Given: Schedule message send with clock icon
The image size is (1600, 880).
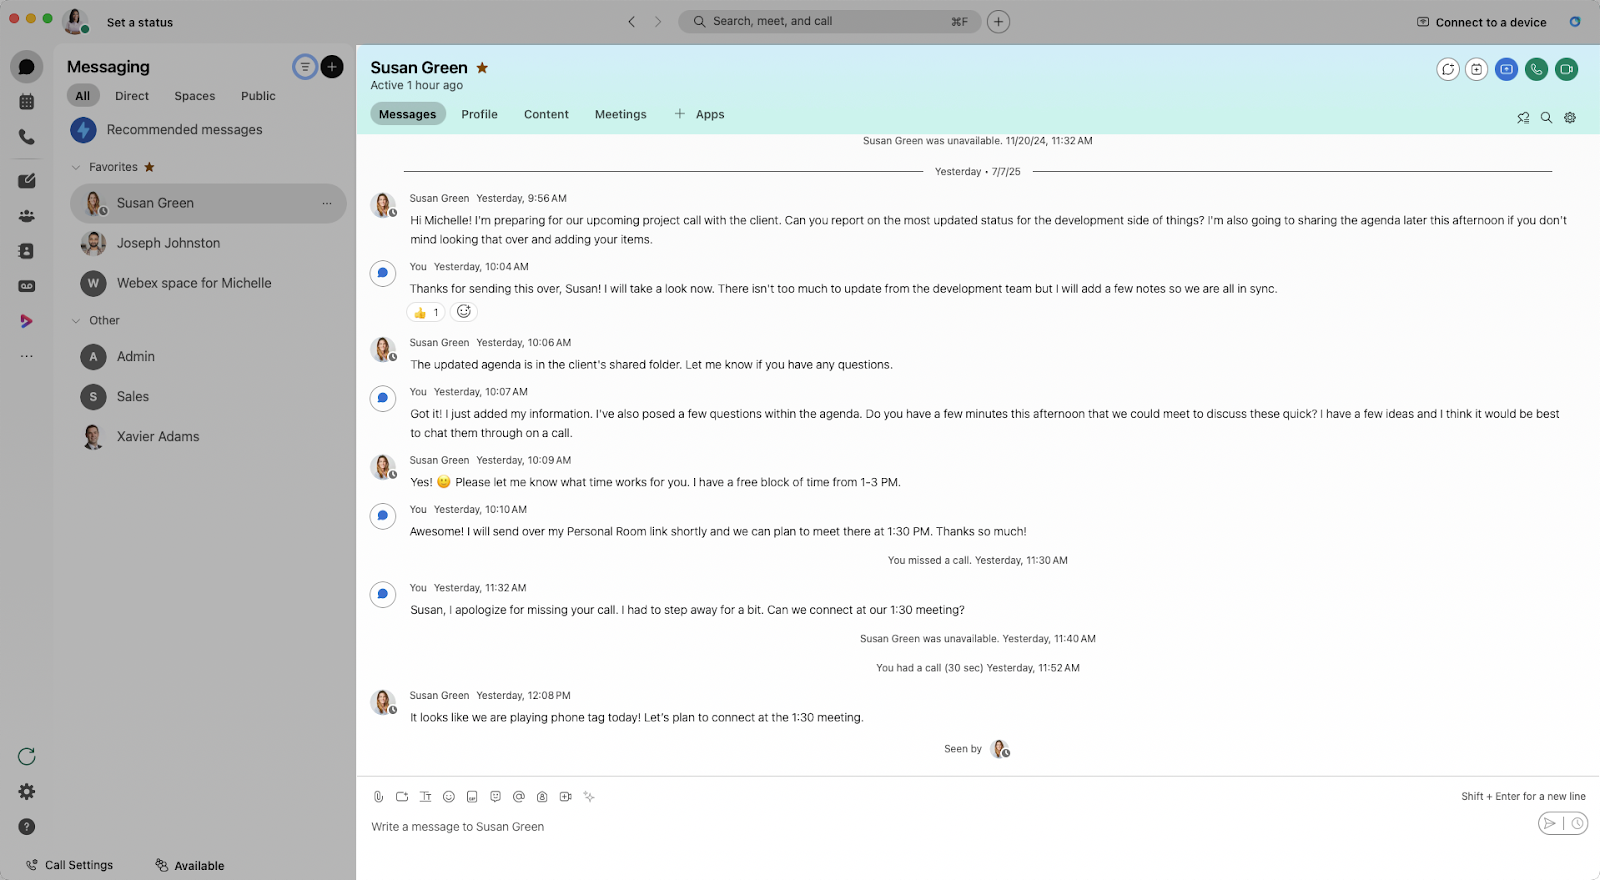Looking at the screenshot, I should (1577, 824).
